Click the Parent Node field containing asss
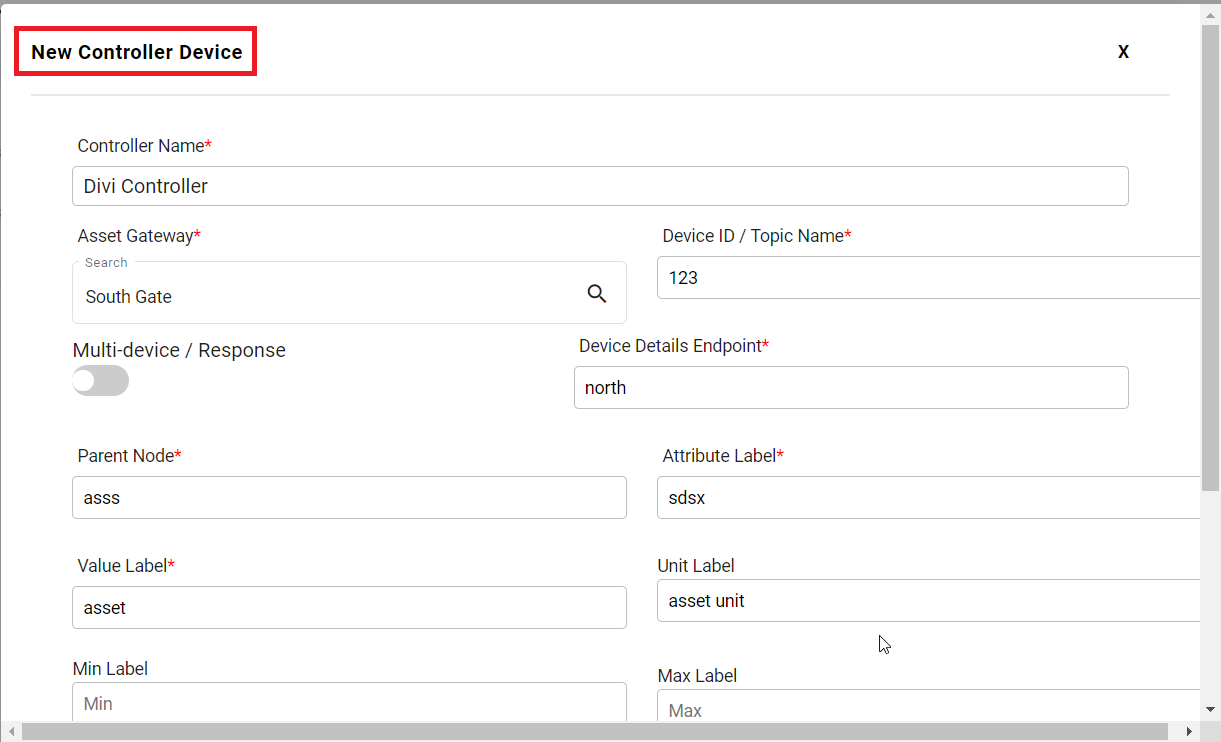 point(349,497)
